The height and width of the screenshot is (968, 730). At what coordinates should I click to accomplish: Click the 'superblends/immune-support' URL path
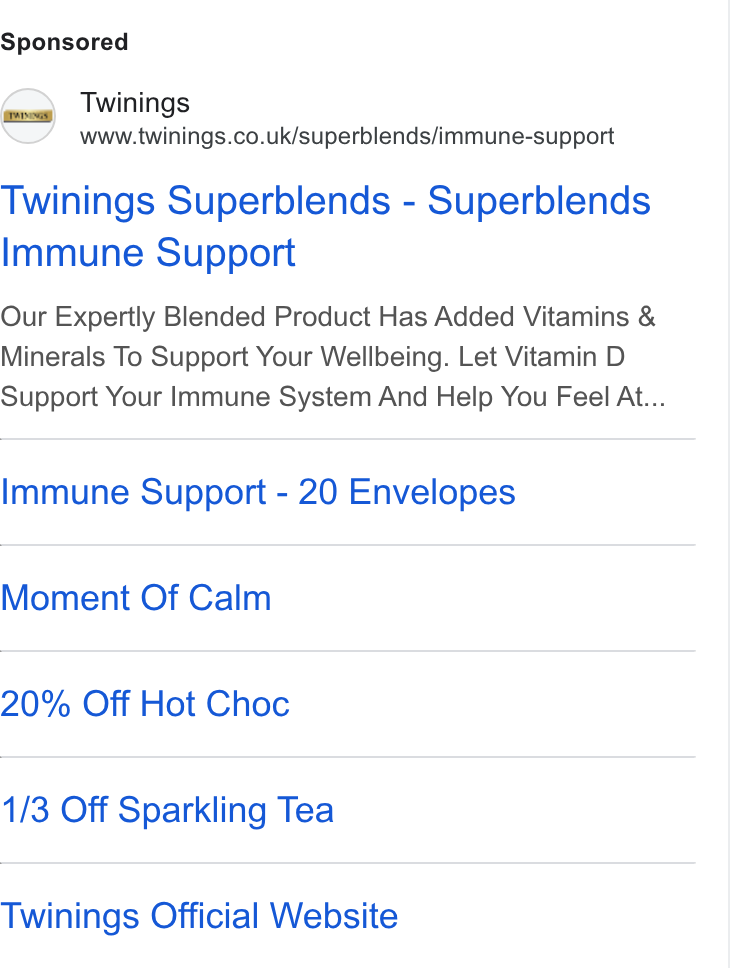[x=456, y=136]
